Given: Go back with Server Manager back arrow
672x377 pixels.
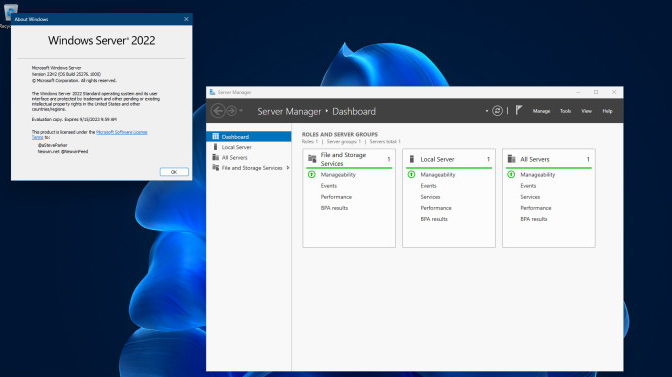Looking at the screenshot, I should (218, 111).
